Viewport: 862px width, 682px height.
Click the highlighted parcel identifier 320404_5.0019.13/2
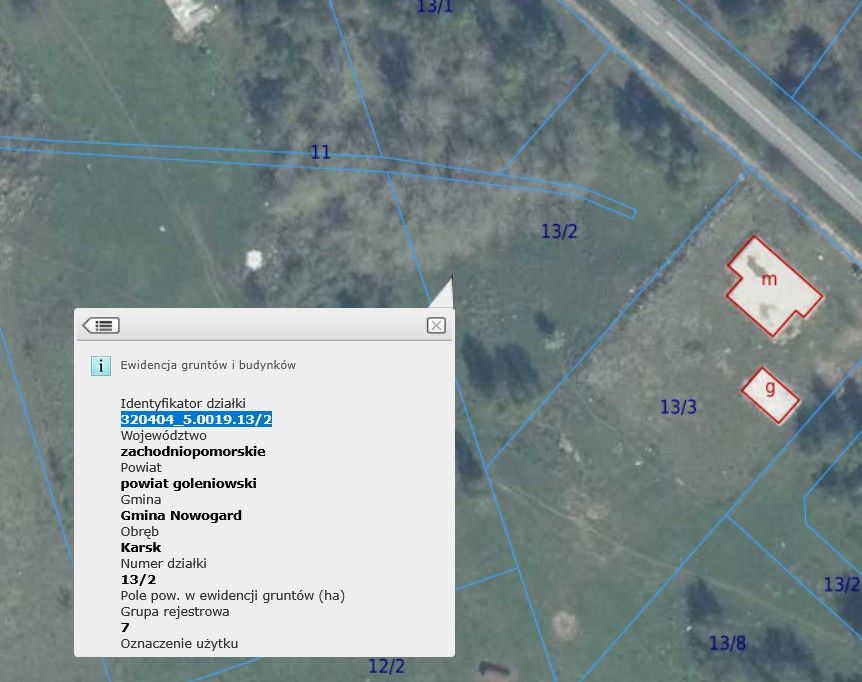click(196, 420)
